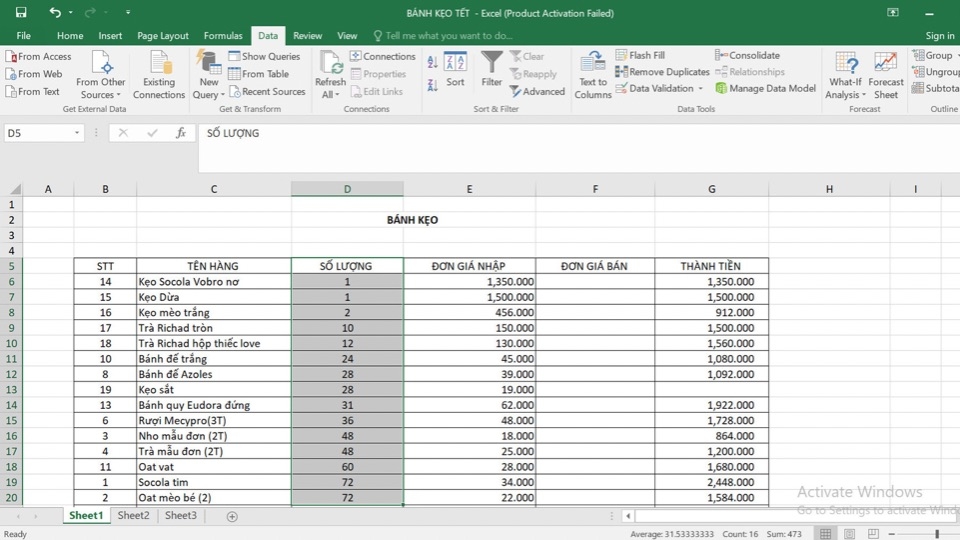Open the New Query dropdown
Screen dimensions: 960x540
(209, 75)
